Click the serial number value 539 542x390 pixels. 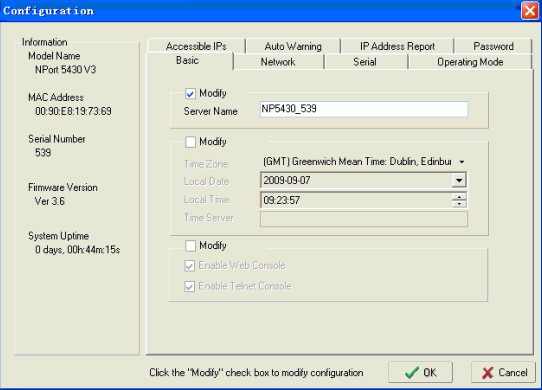click(43, 153)
